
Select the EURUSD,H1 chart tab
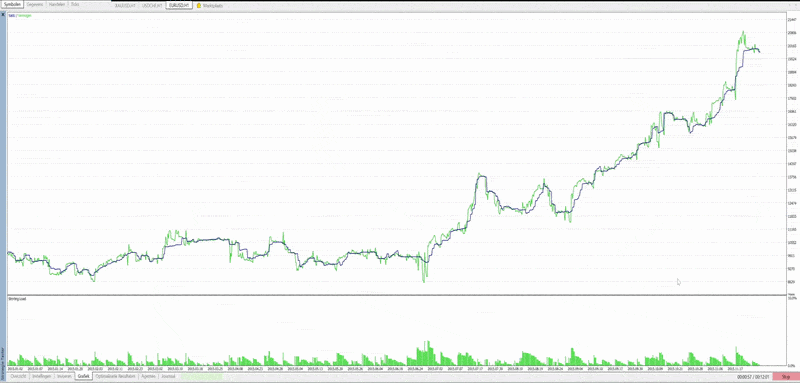pyautogui.click(x=179, y=6)
